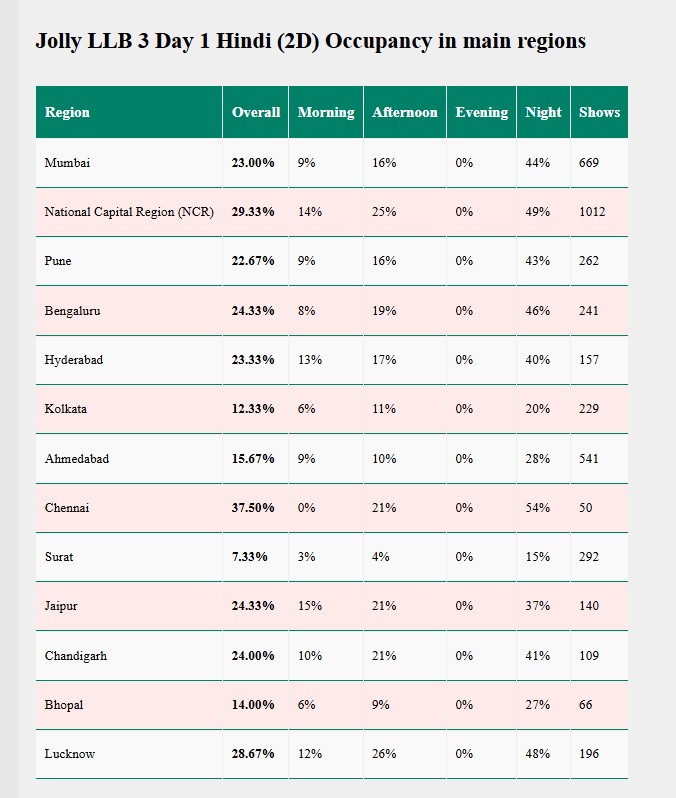Click the Region column header
This screenshot has width=676, height=798.
[67, 112]
